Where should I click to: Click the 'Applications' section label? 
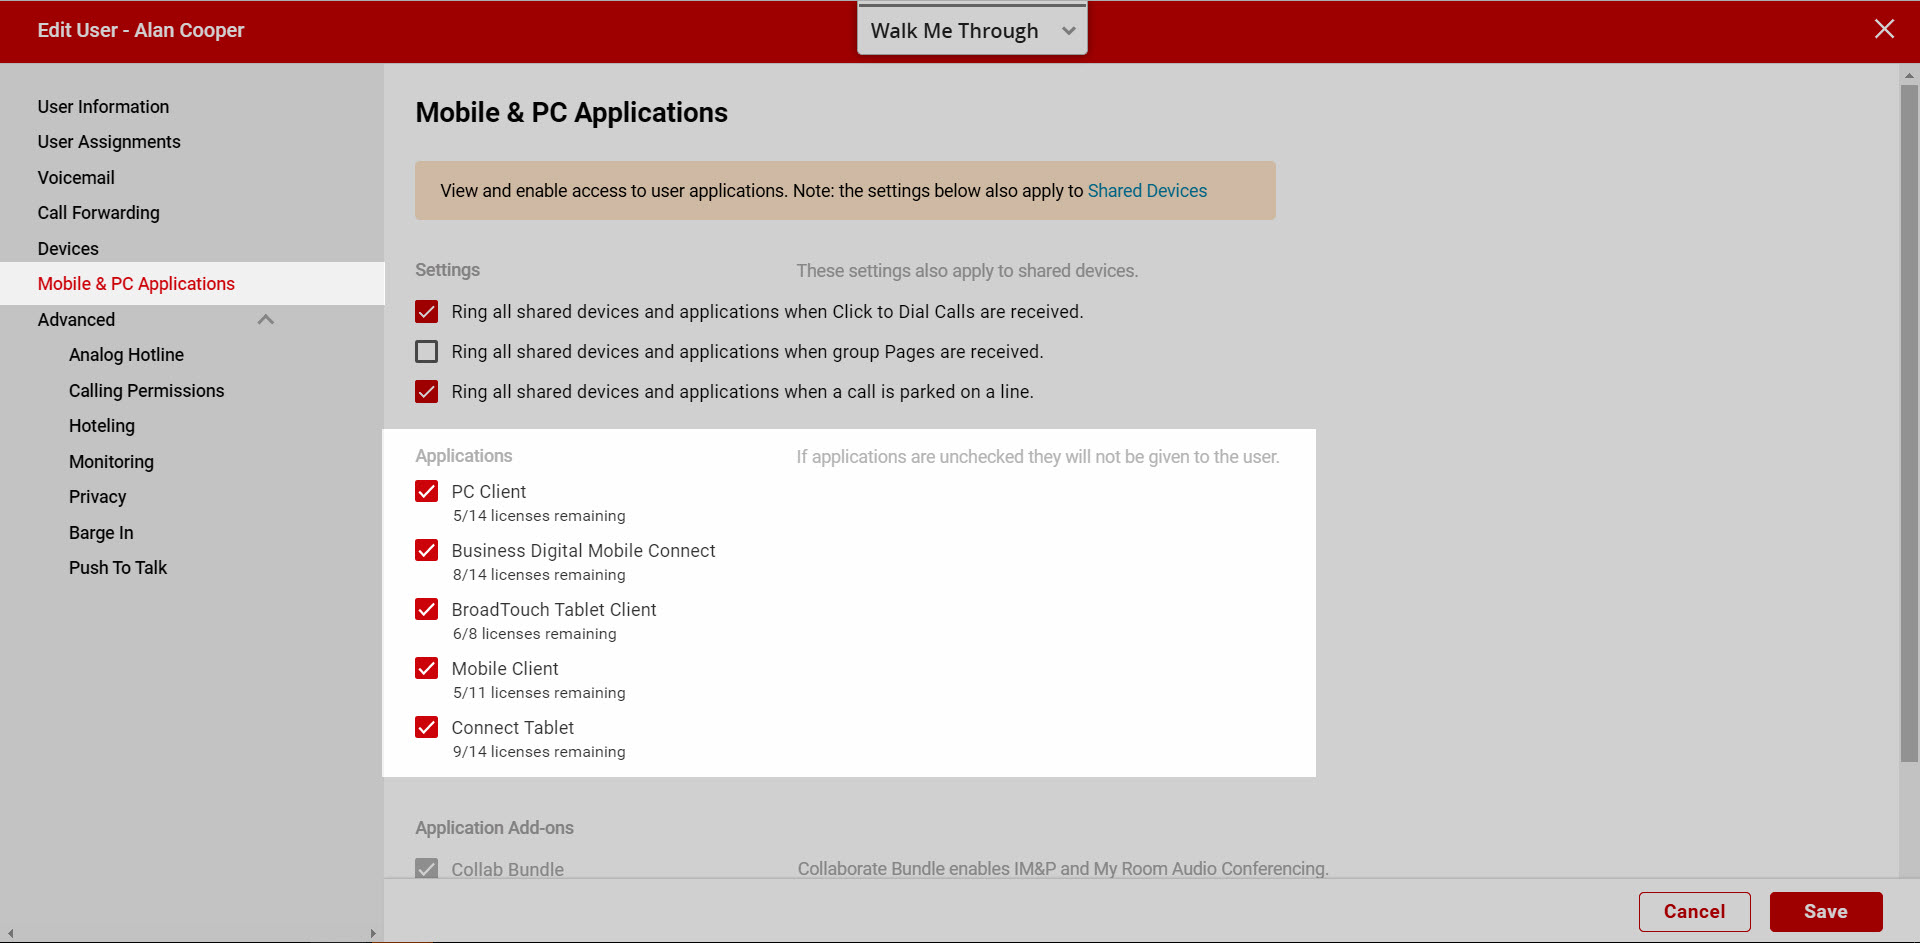463,456
